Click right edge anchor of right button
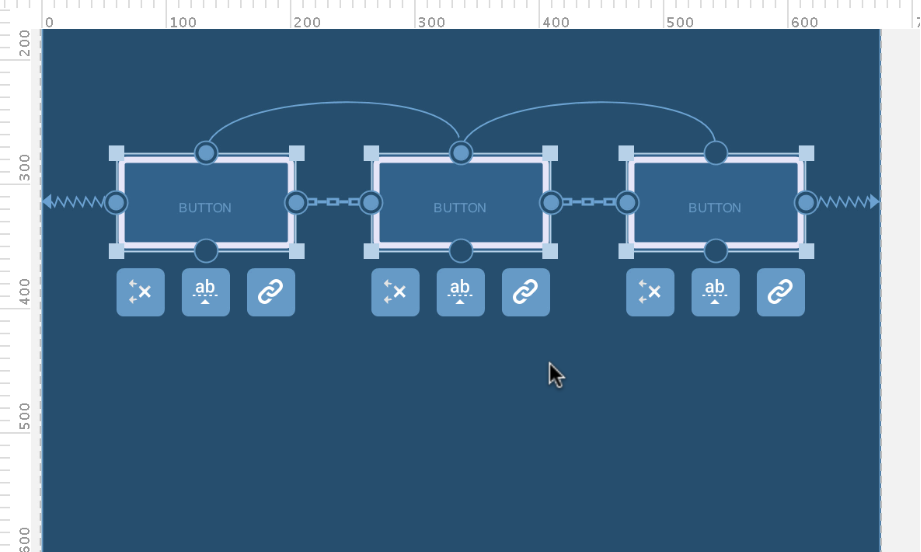921x552 pixels. pyautogui.click(x=806, y=203)
